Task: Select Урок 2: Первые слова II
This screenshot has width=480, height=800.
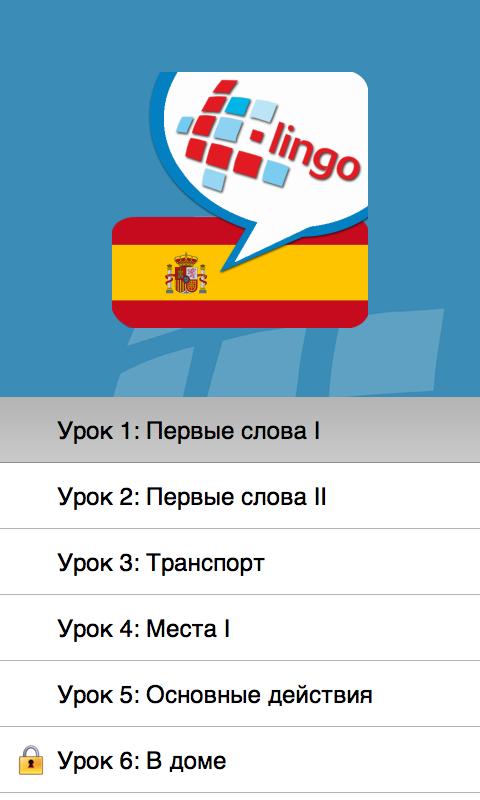Action: 240,496
